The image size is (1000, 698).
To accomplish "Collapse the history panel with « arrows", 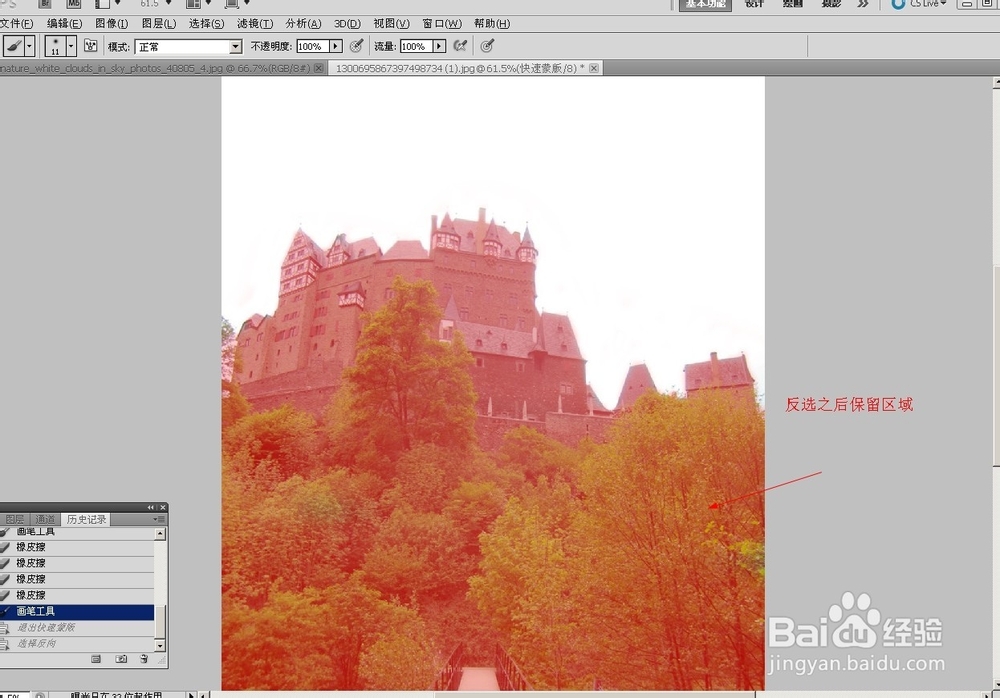I will [151, 507].
